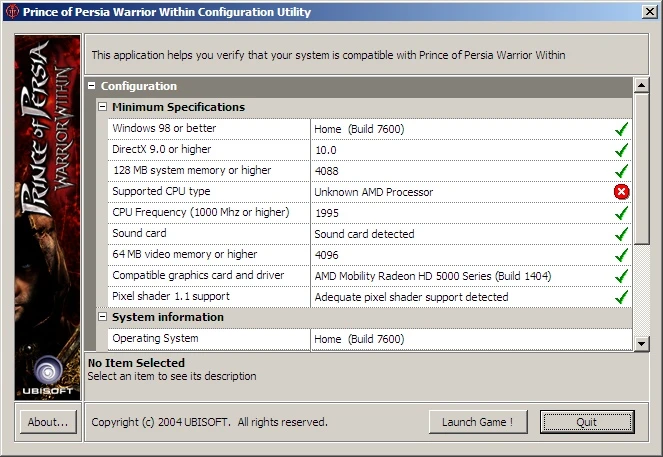Click the green checkmark for Sound card row
663x457 pixels.
621,234
